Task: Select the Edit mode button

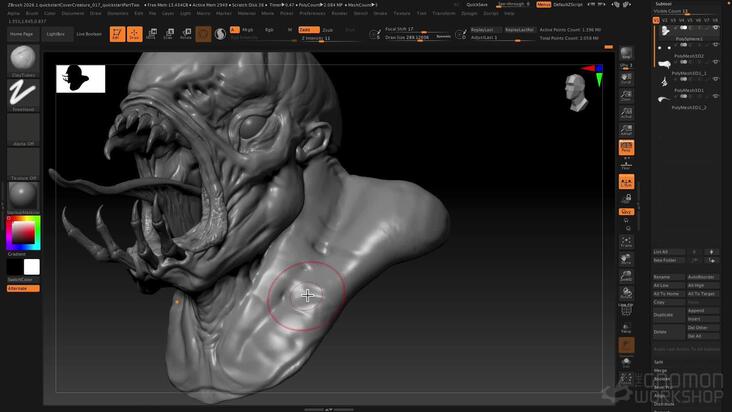Action: point(117,34)
